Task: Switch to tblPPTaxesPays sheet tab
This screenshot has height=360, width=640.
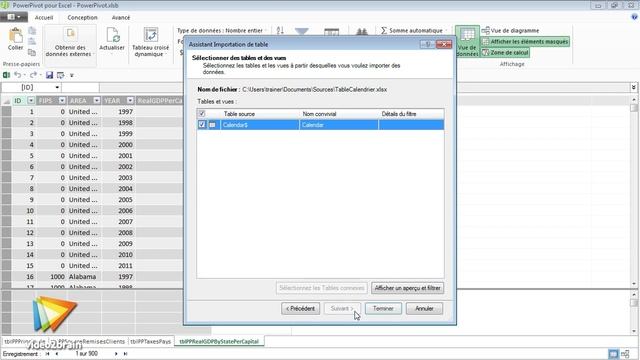Action: tap(151, 341)
